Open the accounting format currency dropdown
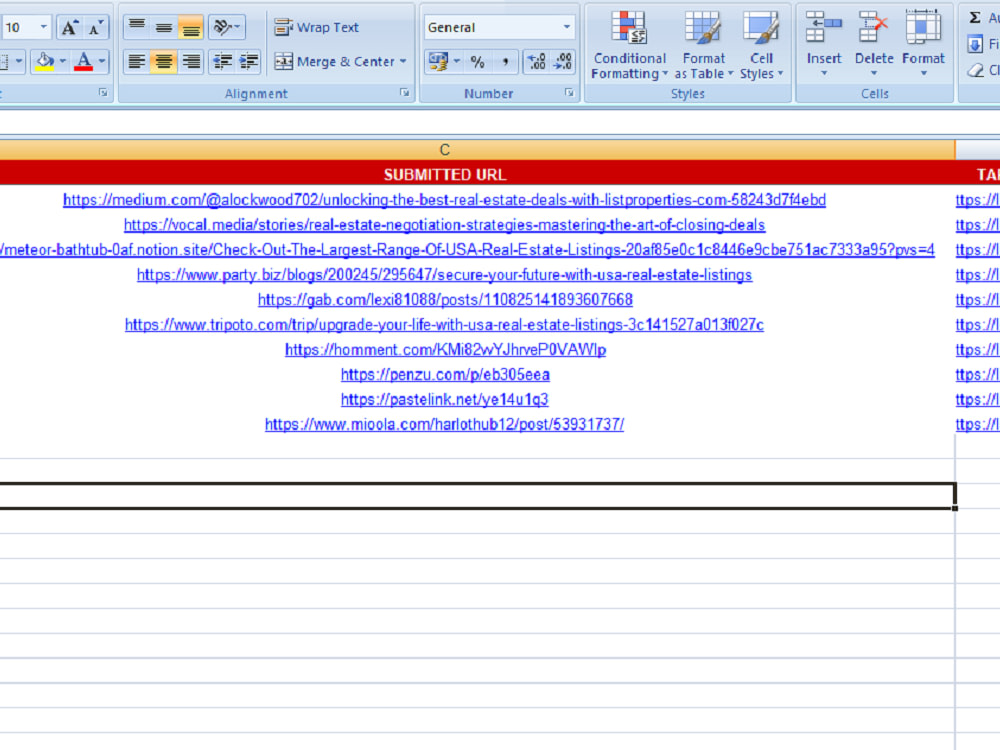This screenshot has height=750, width=1000. pos(457,61)
